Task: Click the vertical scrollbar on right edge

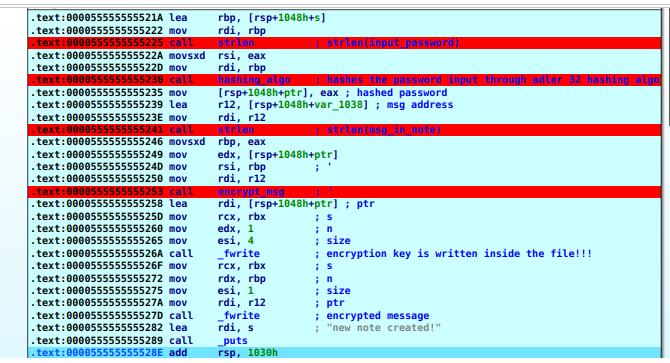Action: pyautogui.click(x=665, y=67)
